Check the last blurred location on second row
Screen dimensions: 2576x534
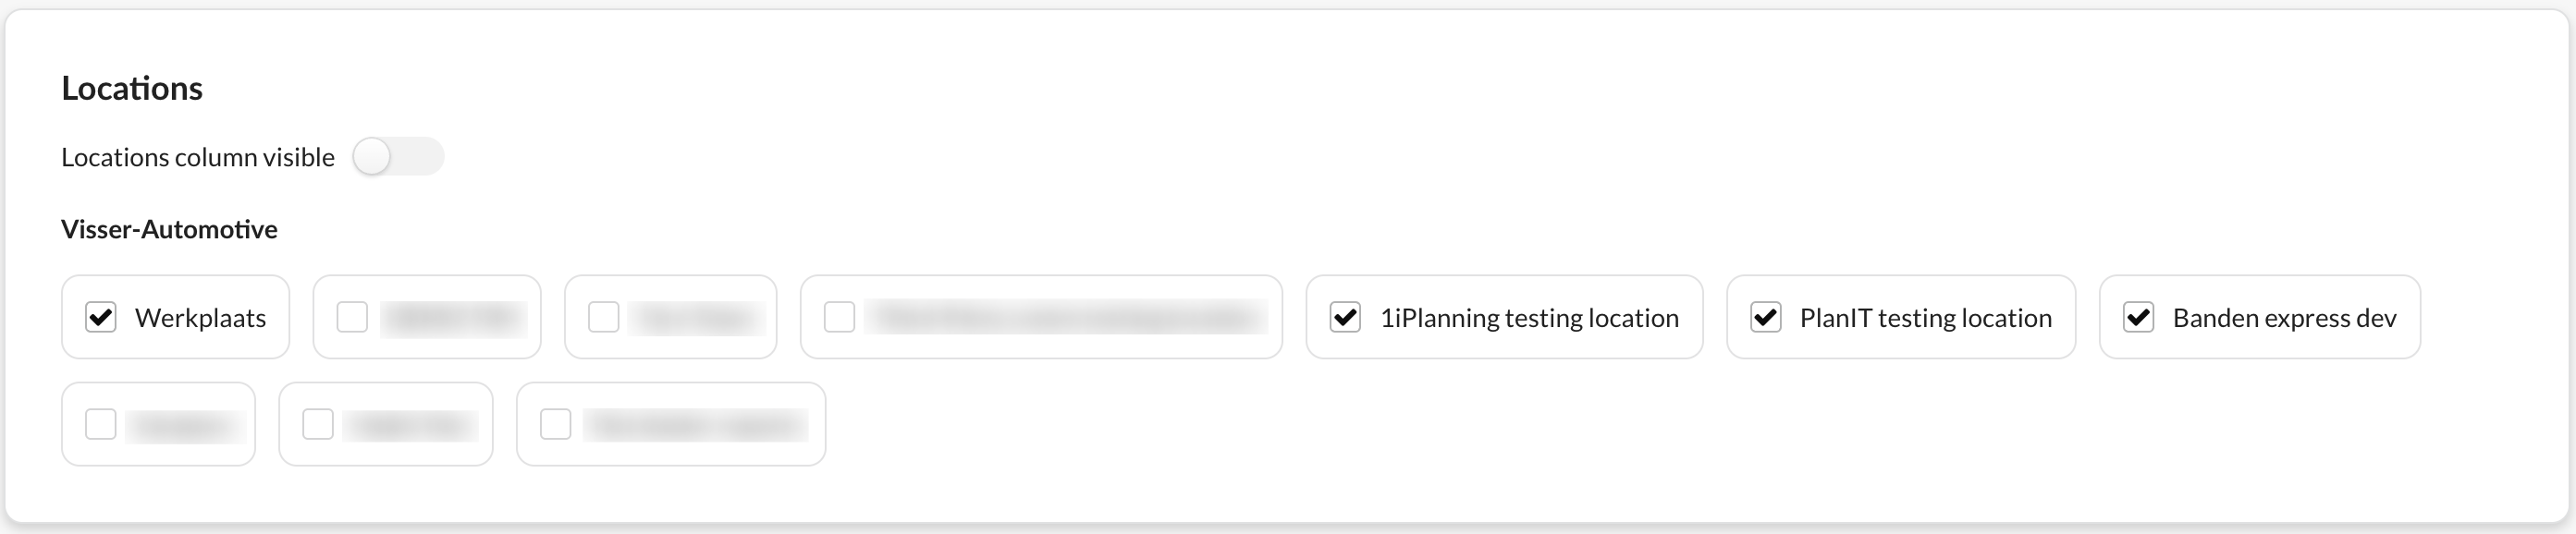click(555, 424)
